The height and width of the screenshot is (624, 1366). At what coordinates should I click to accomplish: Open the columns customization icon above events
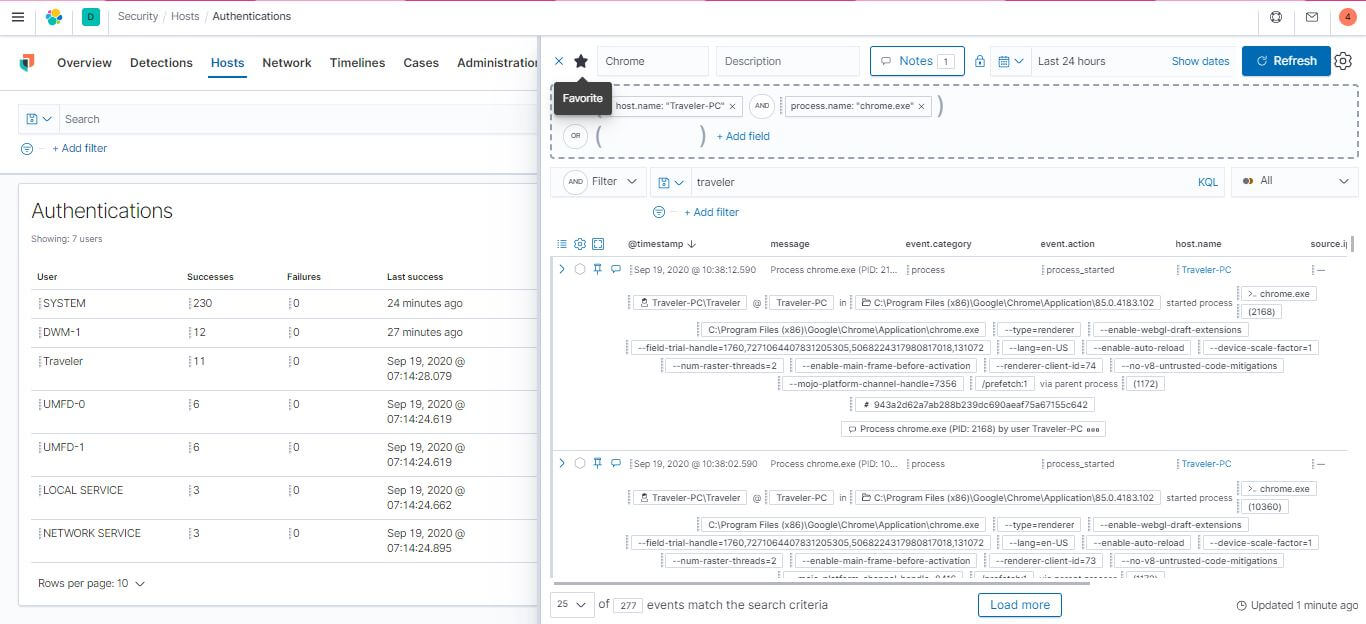[x=561, y=243]
